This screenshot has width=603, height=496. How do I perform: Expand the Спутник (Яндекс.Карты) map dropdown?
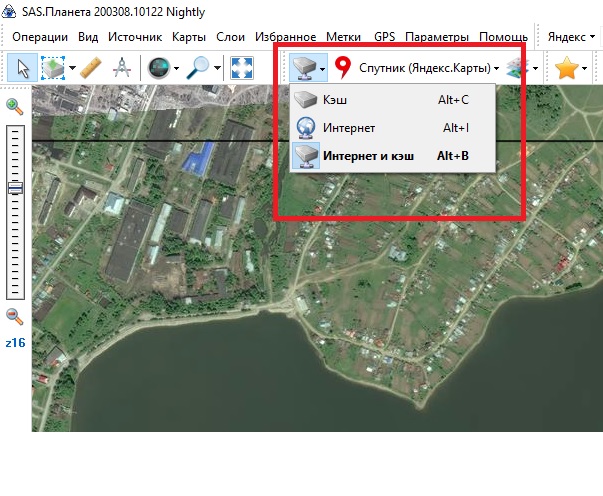coord(429,68)
